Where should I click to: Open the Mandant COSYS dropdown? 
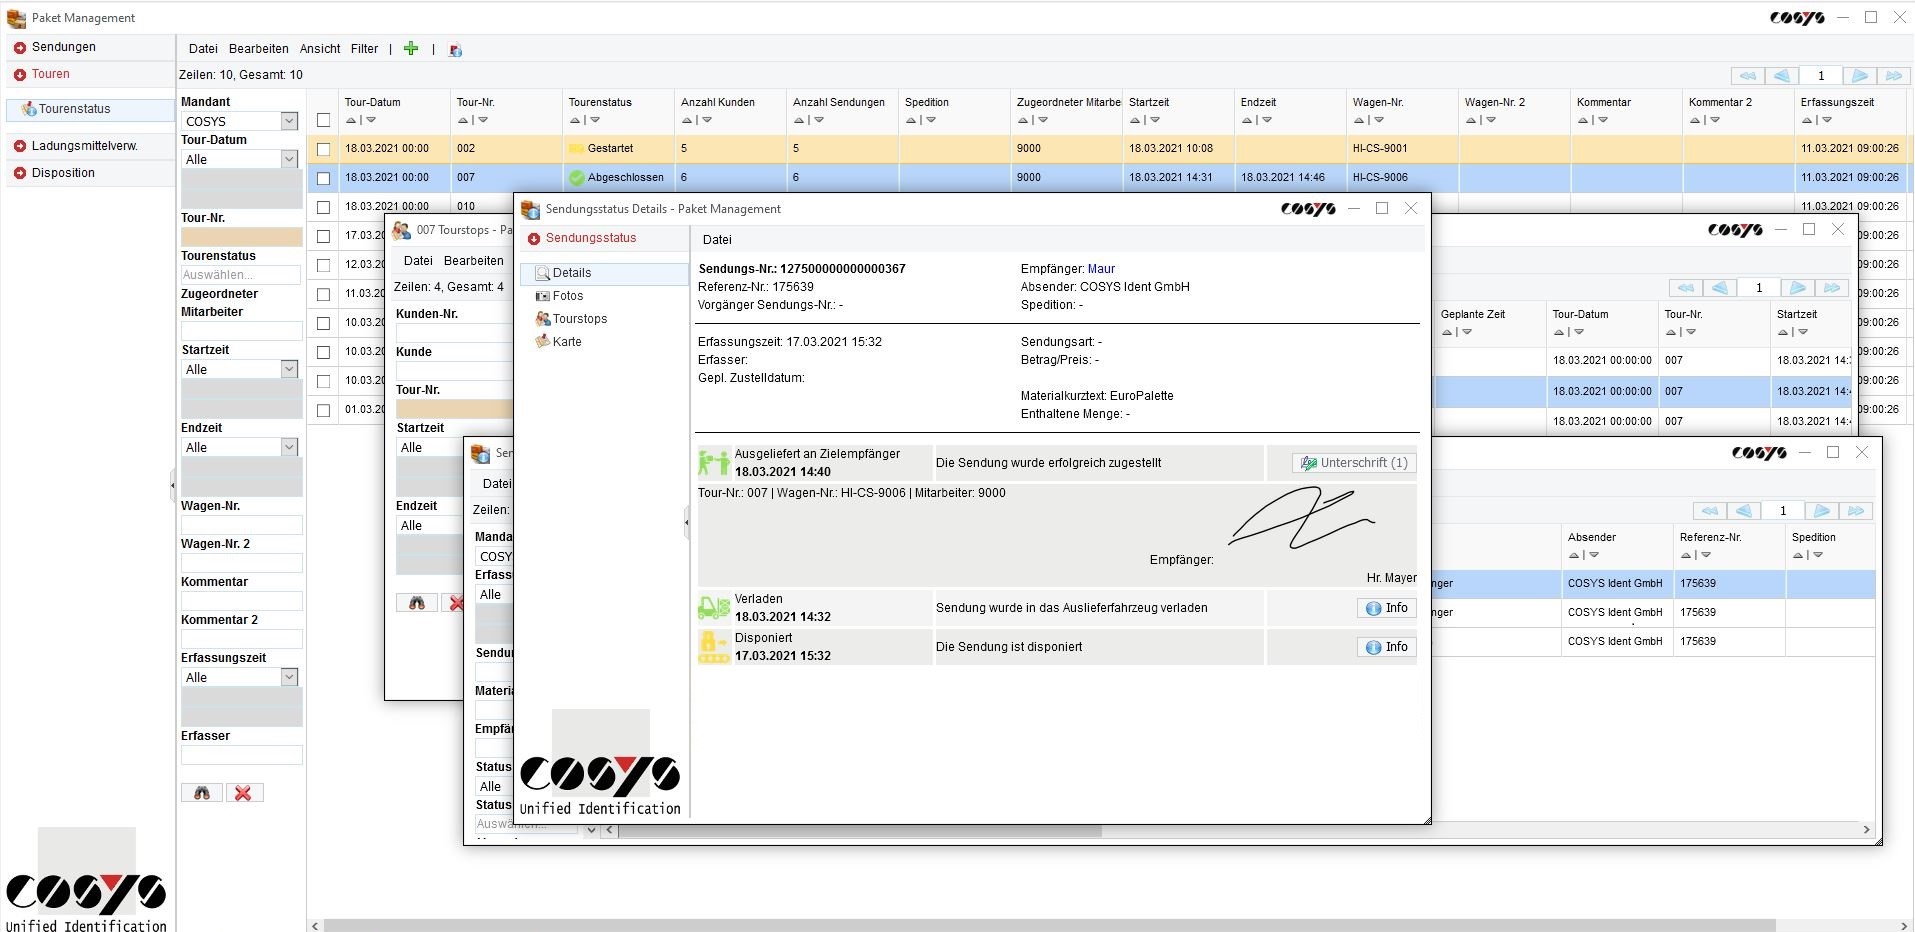click(x=289, y=121)
